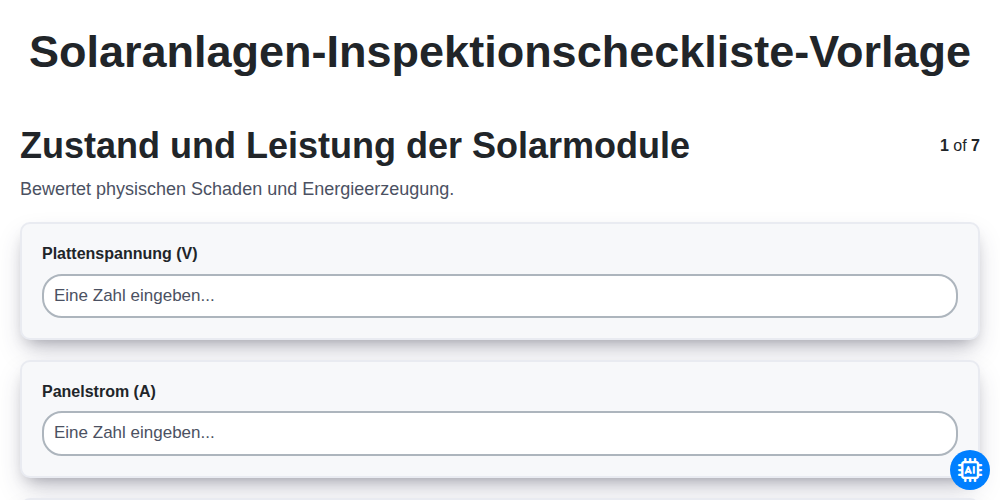Viewport: 1000px width, 500px height.
Task: Click the placeholder text in the voltage field
Action: pos(134,296)
